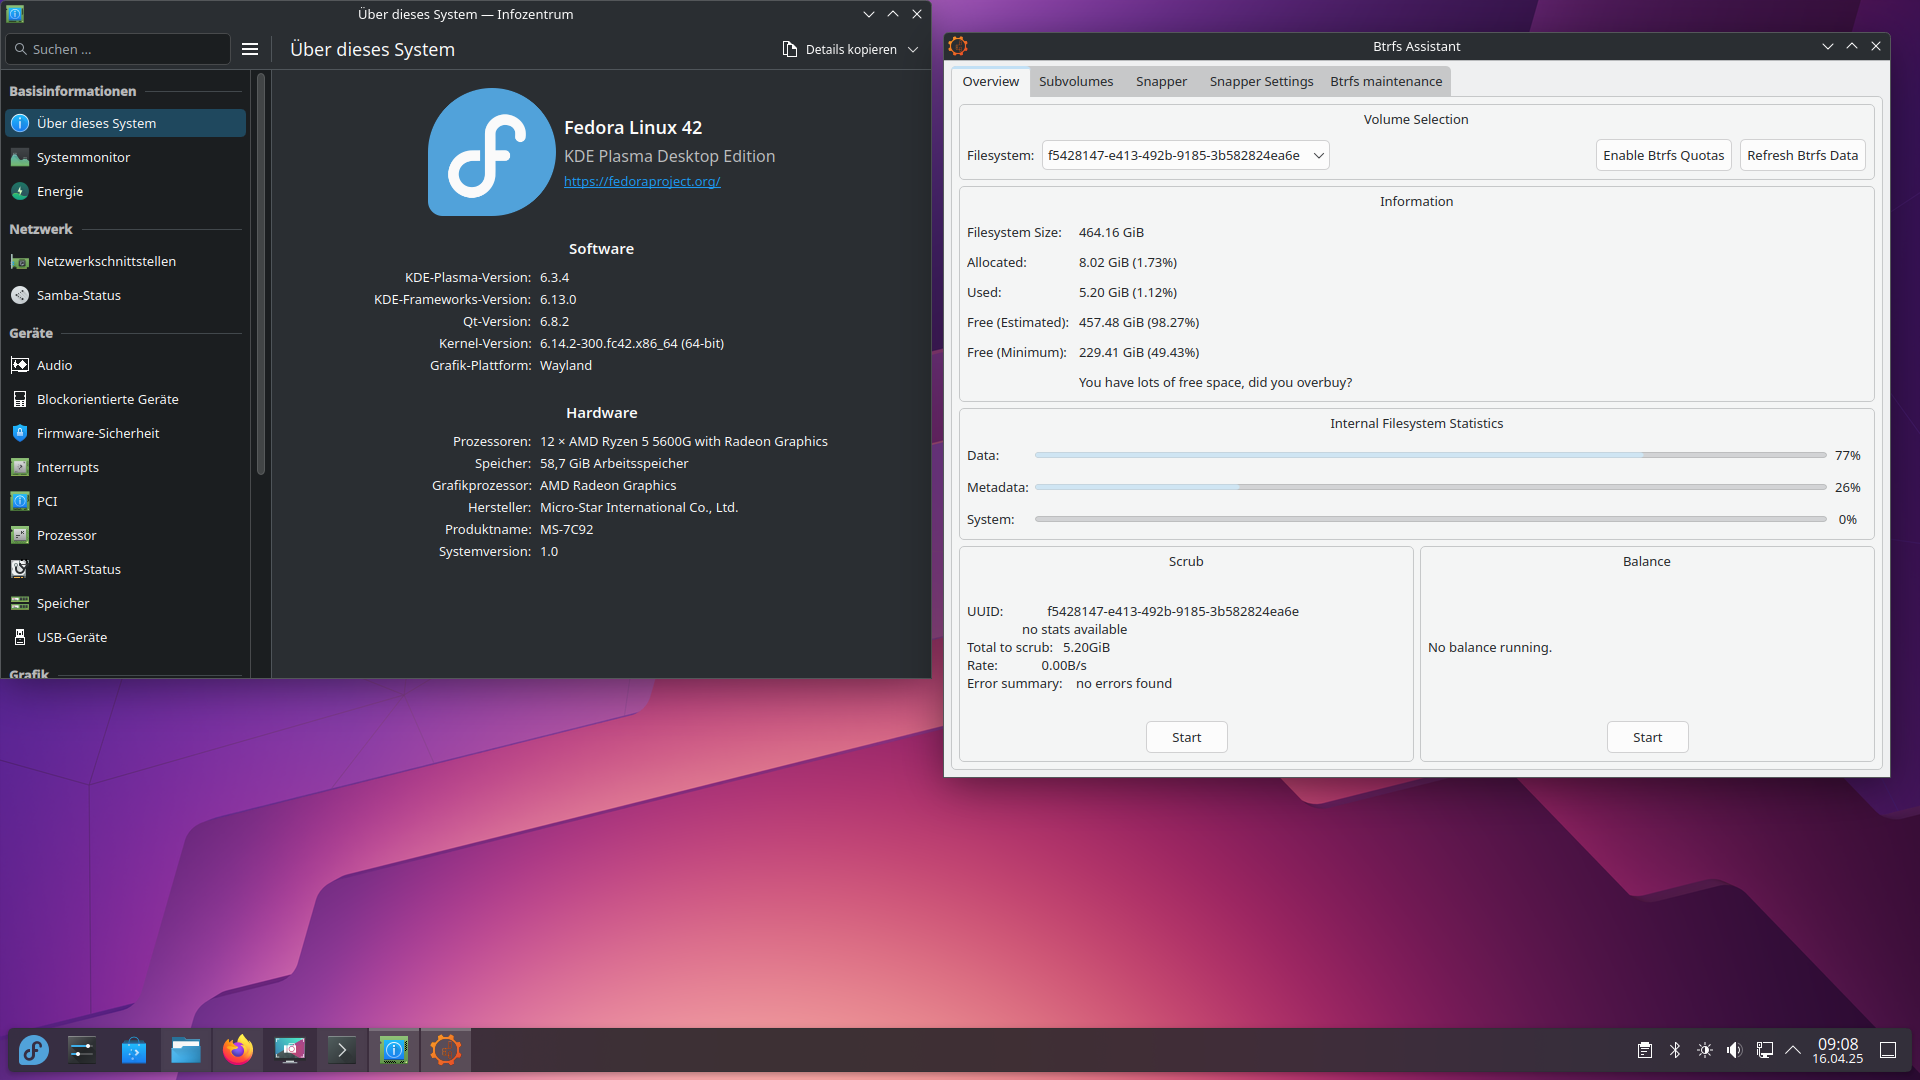The image size is (1920, 1080).
Task: Open the Energie info page
Action: [60, 191]
